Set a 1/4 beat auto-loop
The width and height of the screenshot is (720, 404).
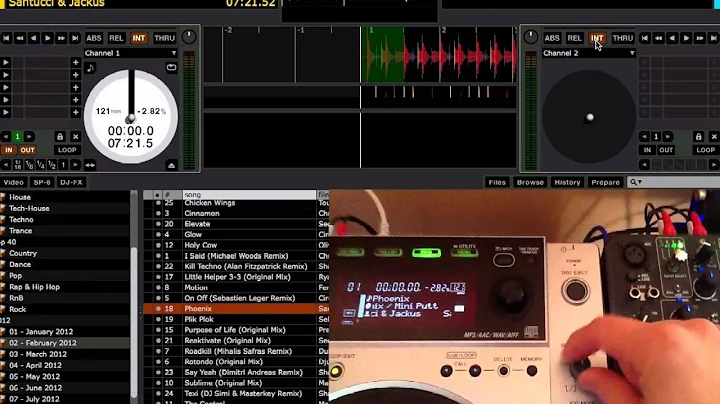[40, 165]
